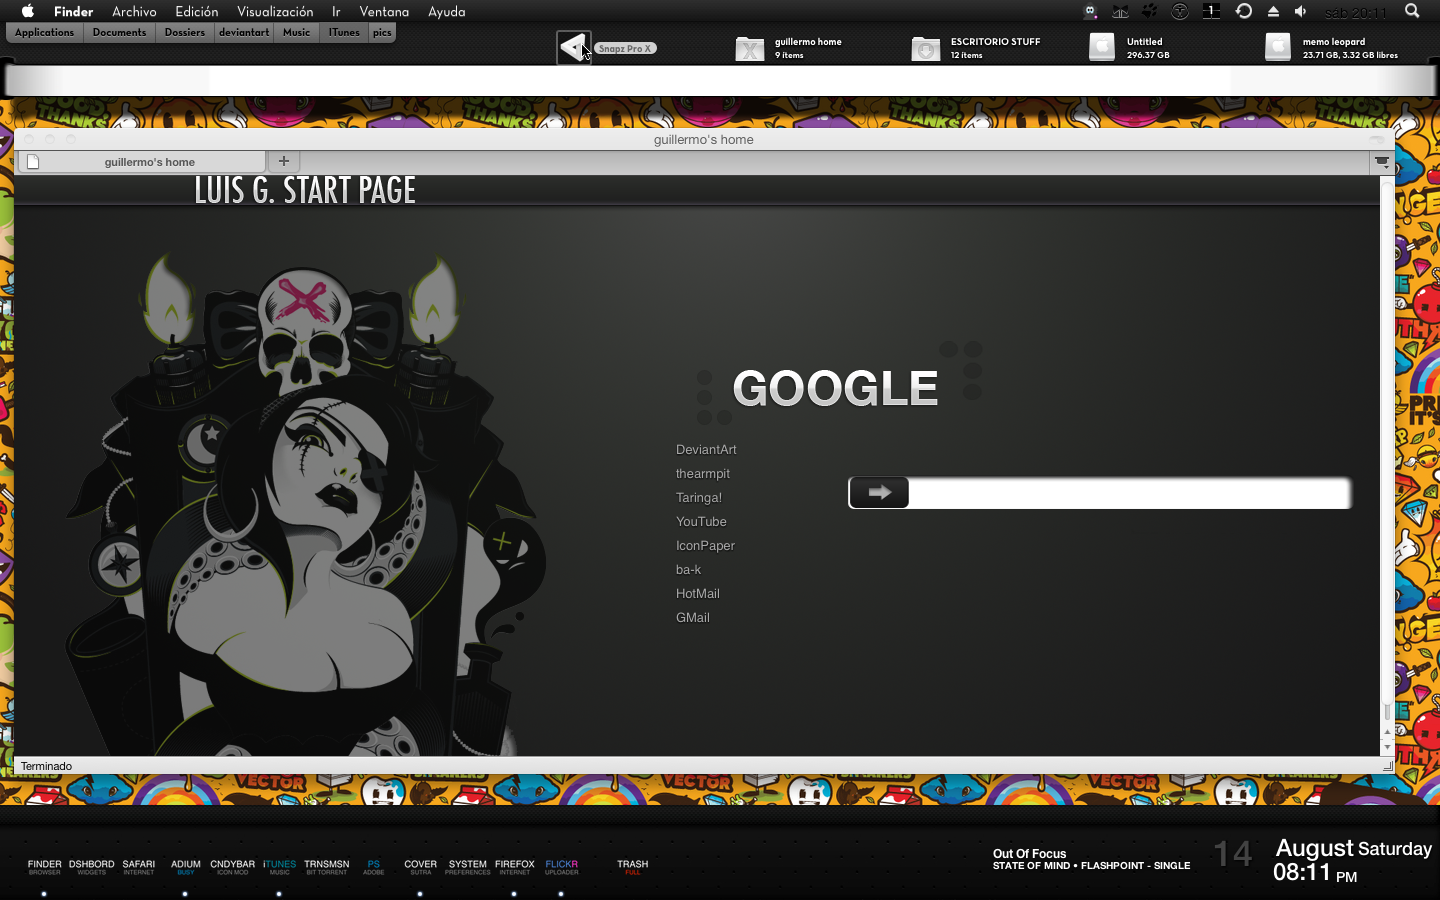Add a new browser tab

point(284,161)
